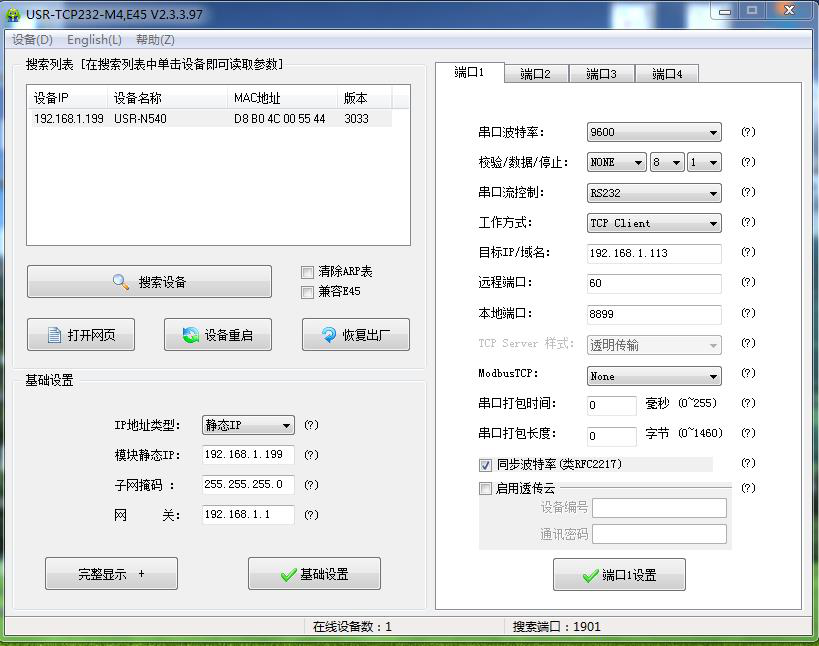Switch to the 端口2 tab
Screen dimensions: 819x646
tap(535, 74)
